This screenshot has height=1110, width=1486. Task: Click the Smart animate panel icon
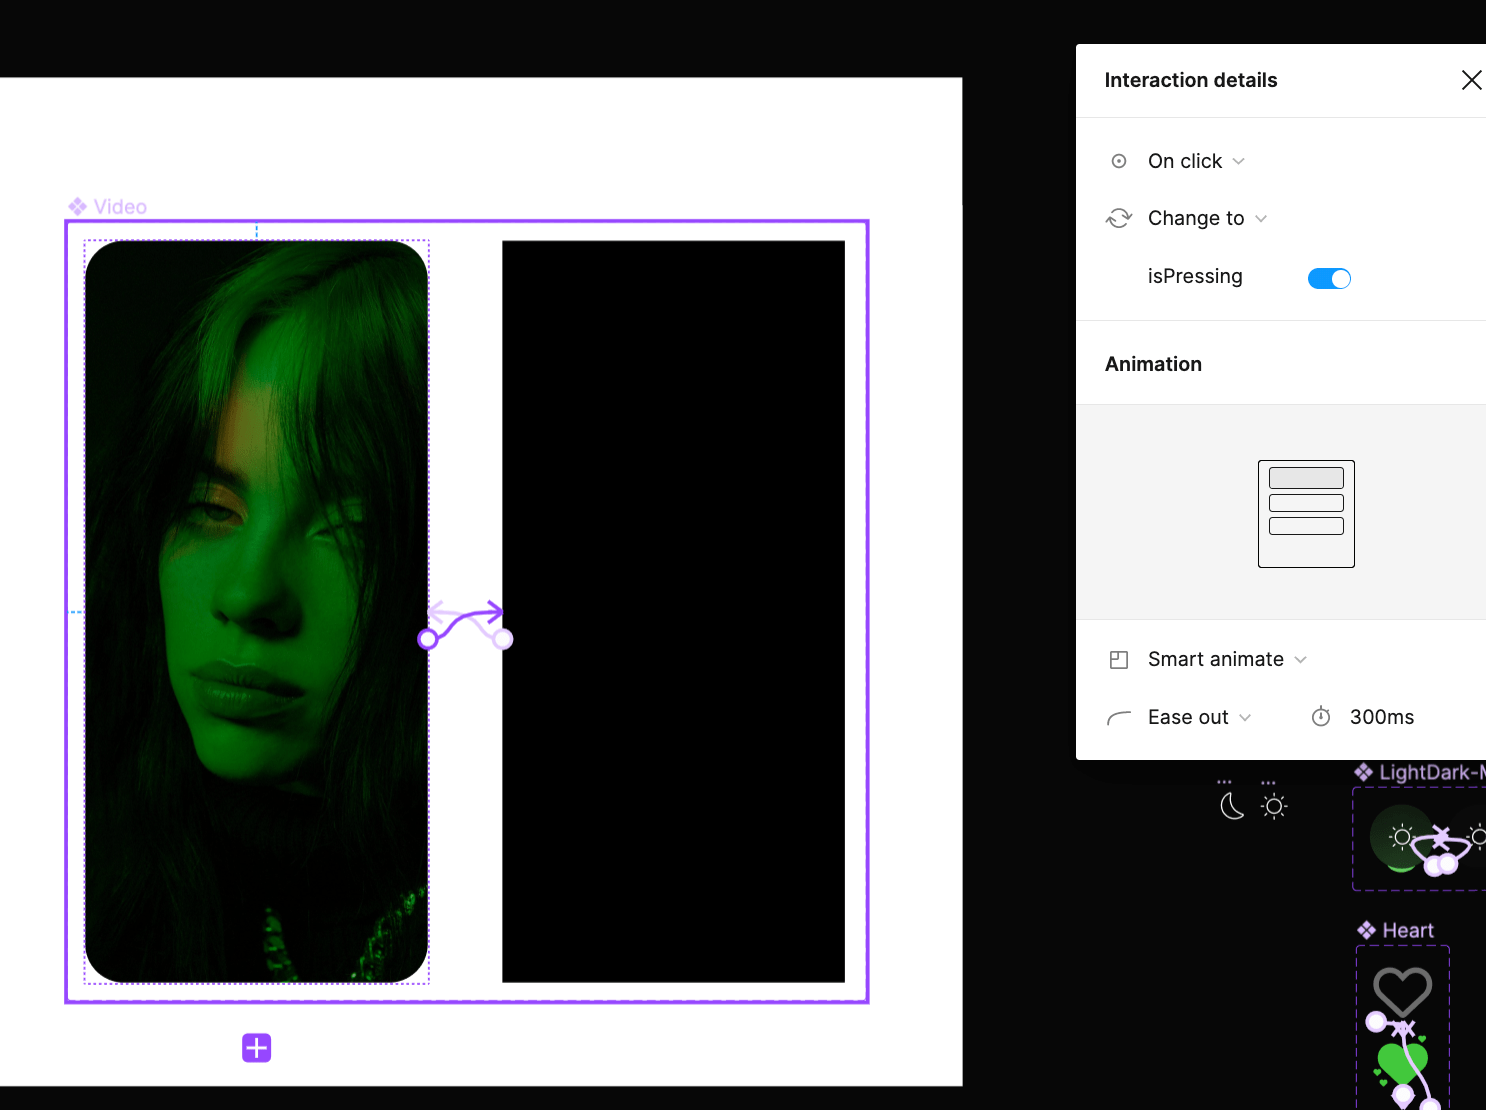click(x=1118, y=659)
